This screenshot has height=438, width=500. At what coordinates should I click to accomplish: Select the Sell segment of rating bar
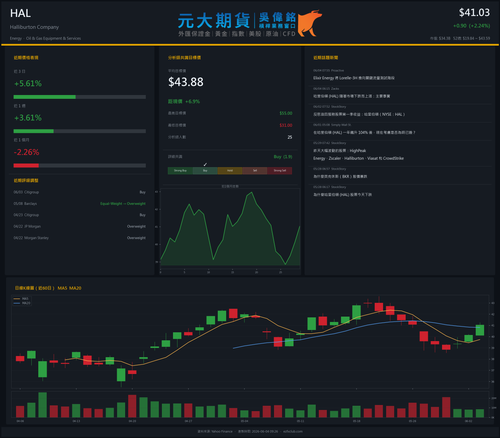(255, 171)
